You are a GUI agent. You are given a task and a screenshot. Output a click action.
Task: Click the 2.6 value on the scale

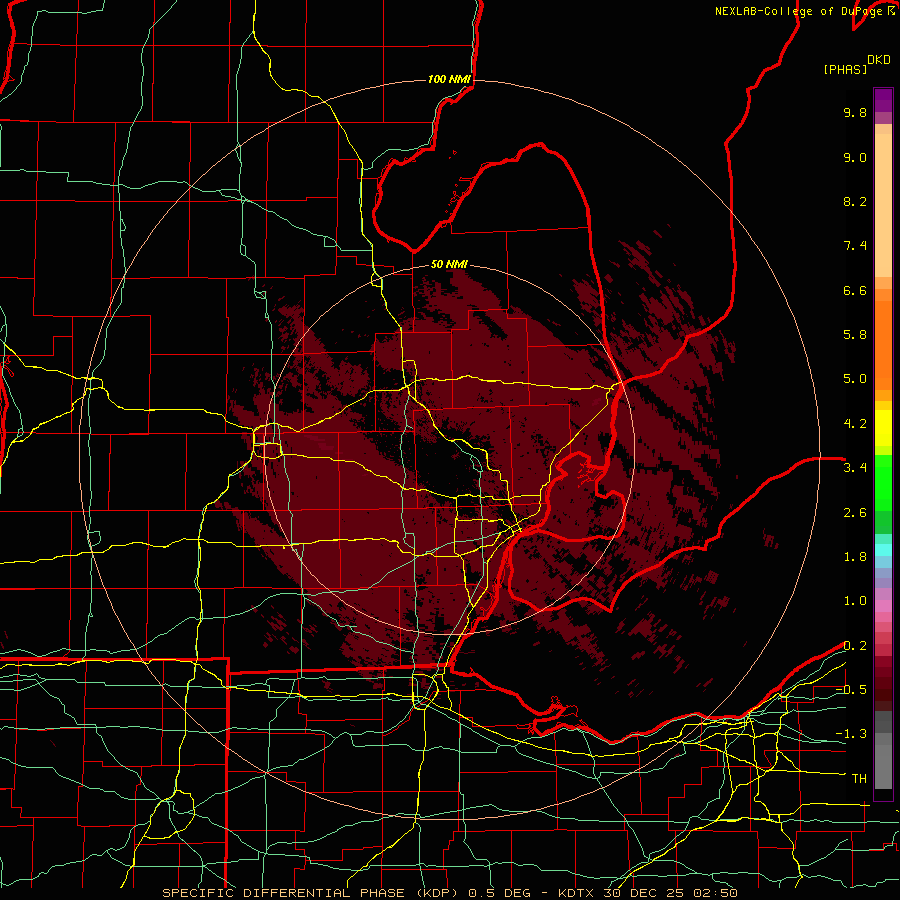[x=855, y=513]
